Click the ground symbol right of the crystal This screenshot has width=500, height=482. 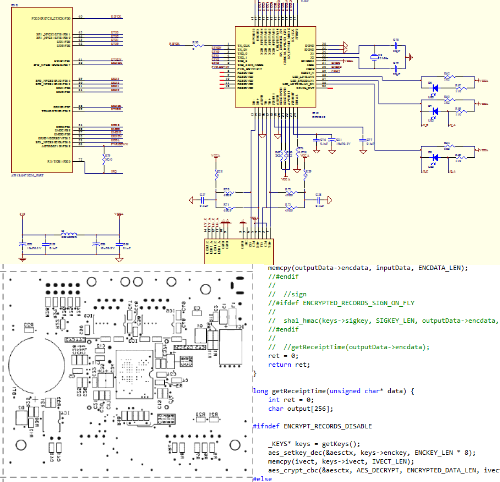pyautogui.click(x=410, y=57)
